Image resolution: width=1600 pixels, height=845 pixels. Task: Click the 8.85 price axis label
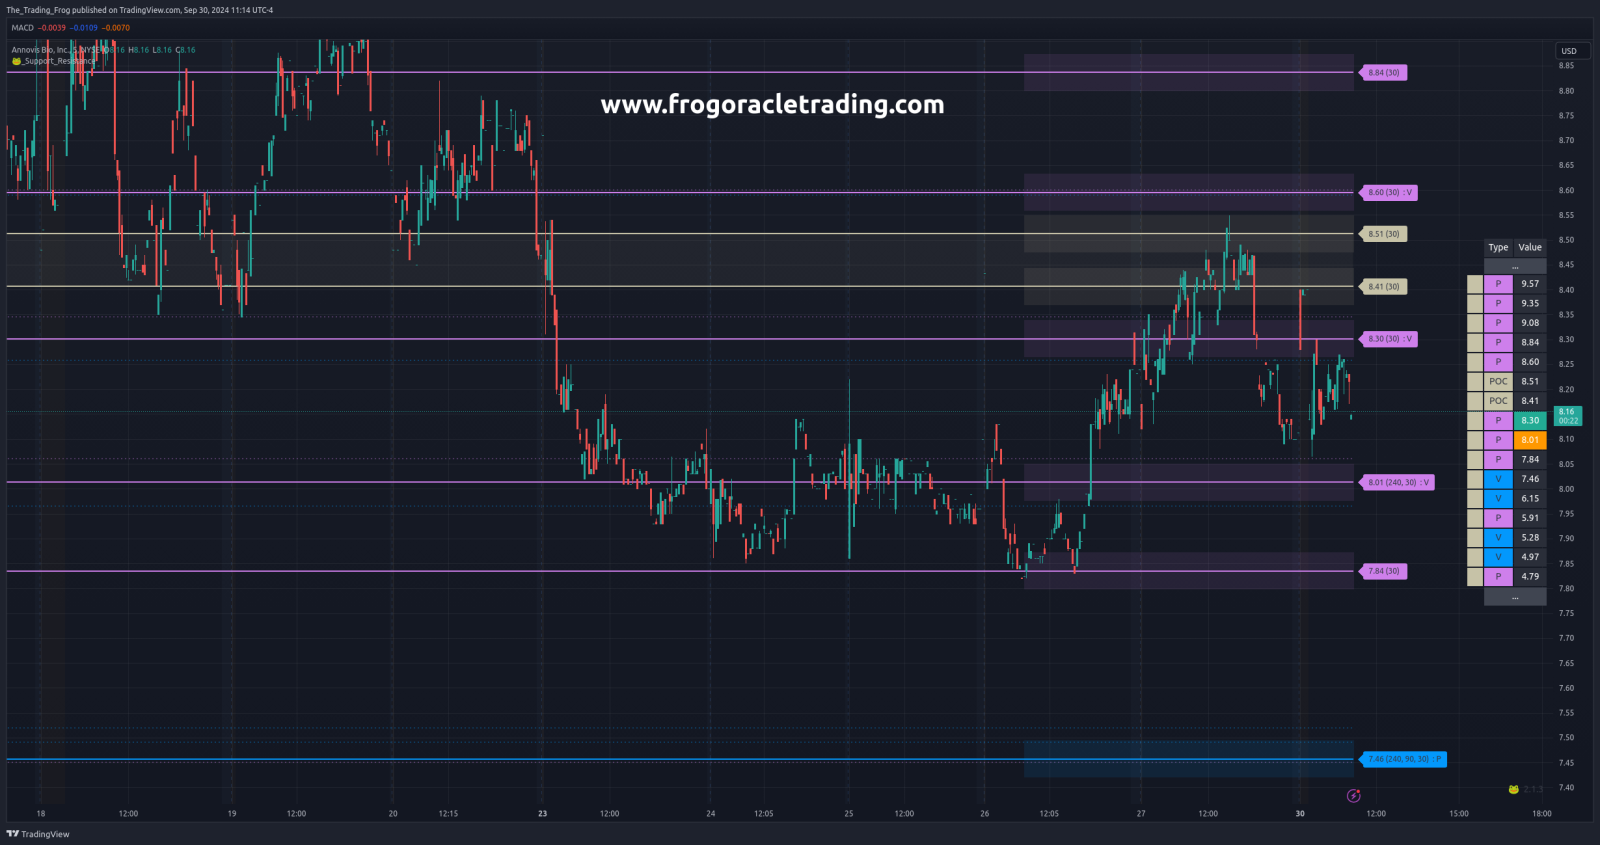pos(1566,66)
